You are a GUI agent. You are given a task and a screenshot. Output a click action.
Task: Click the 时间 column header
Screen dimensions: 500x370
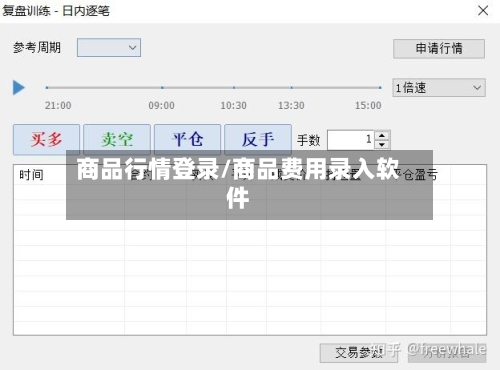[x=31, y=175]
